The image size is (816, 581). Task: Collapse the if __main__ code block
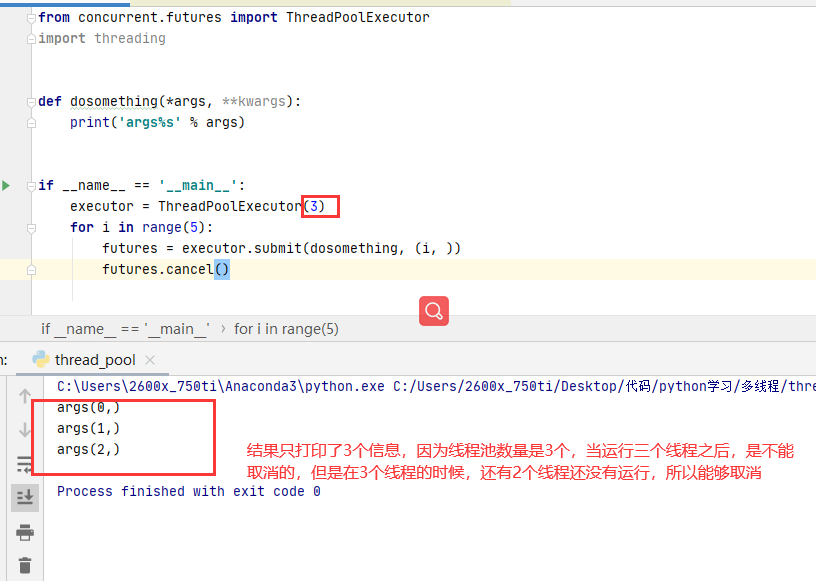click(31, 185)
